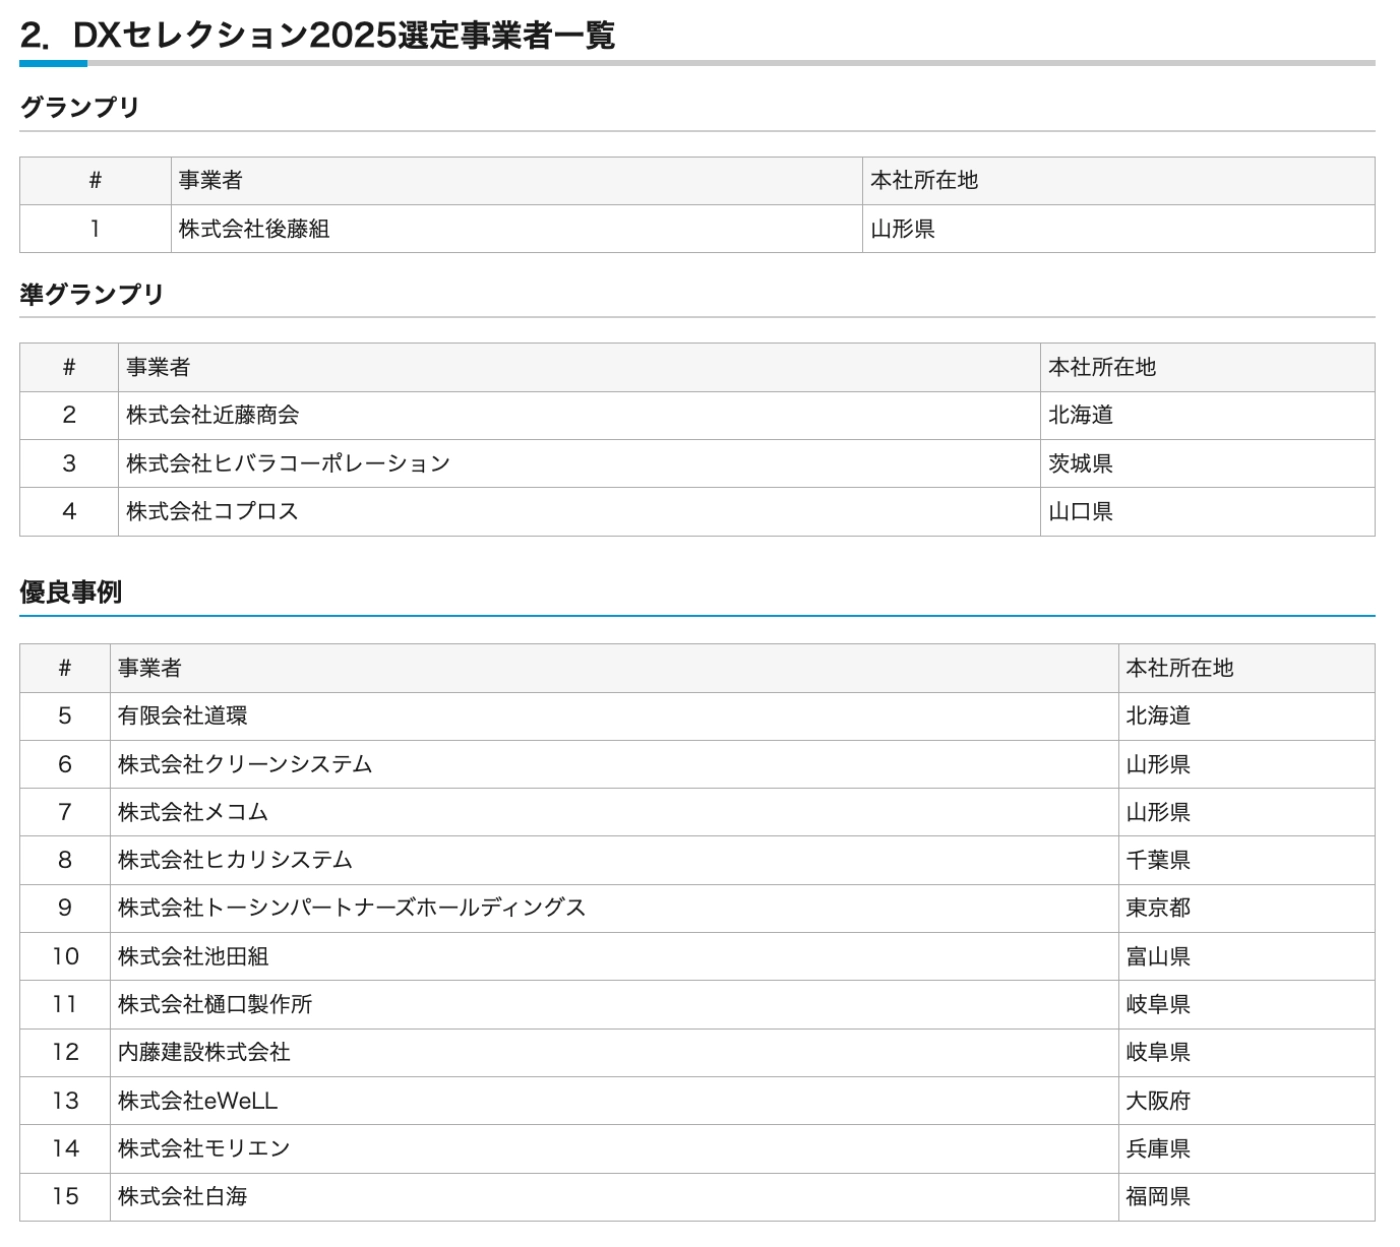Click 山形県 in the 株式会社クリーンシステム row
Image resolution: width=1400 pixels, height=1247 pixels.
(1246, 764)
